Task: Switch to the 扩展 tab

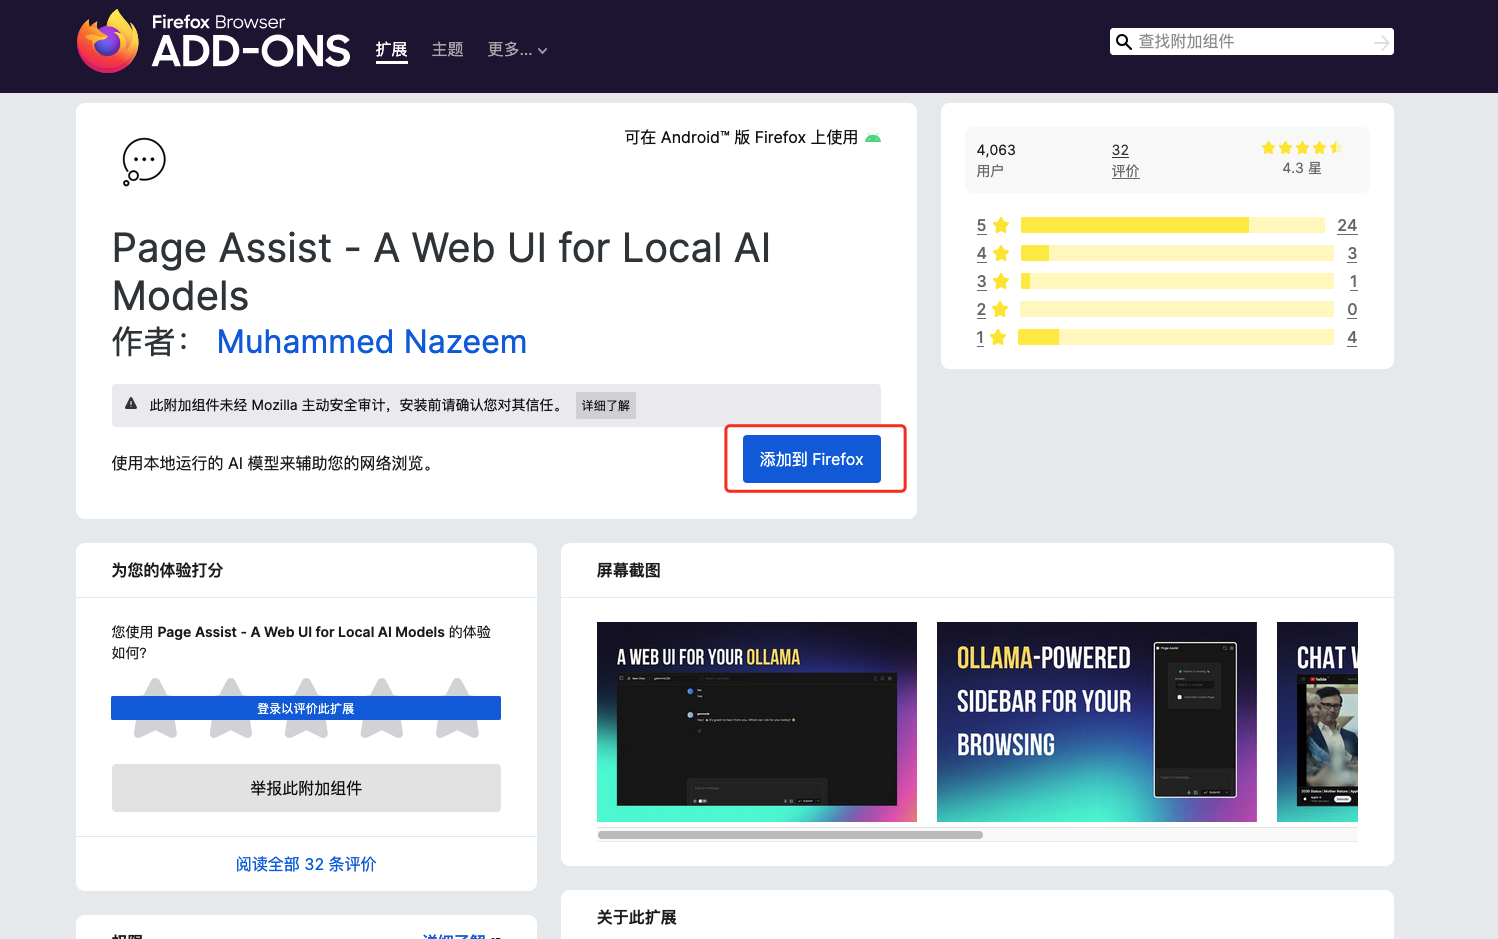Action: pyautogui.click(x=392, y=50)
